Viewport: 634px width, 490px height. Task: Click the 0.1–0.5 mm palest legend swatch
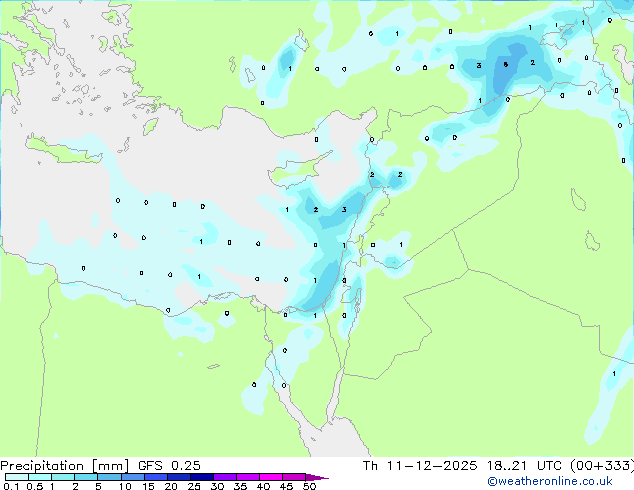pyautogui.click(x=17, y=477)
